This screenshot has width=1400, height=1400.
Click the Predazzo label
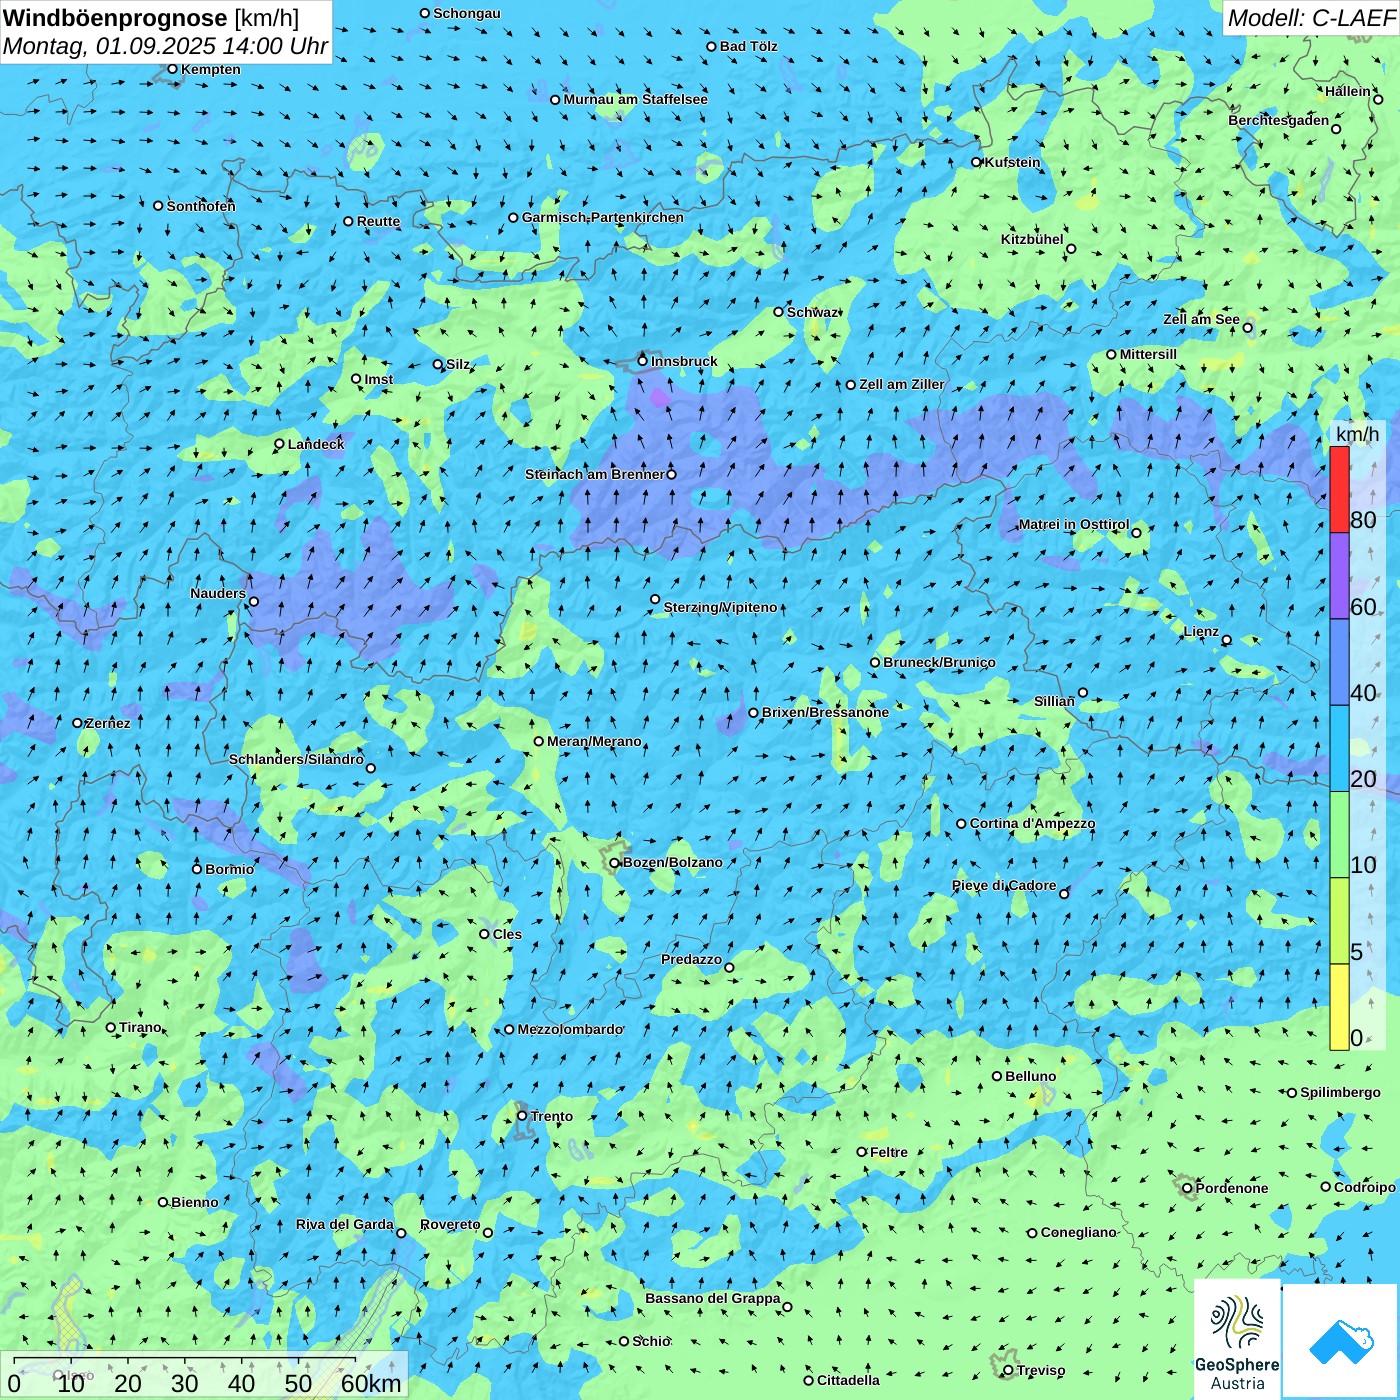tap(691, 959)
